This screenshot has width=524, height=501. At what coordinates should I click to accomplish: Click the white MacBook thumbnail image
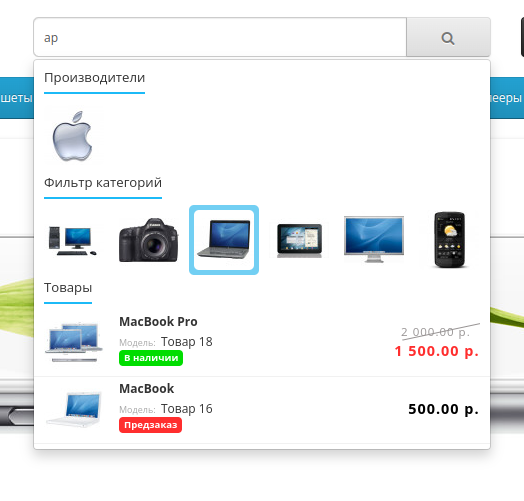click(x=74, y=410)
